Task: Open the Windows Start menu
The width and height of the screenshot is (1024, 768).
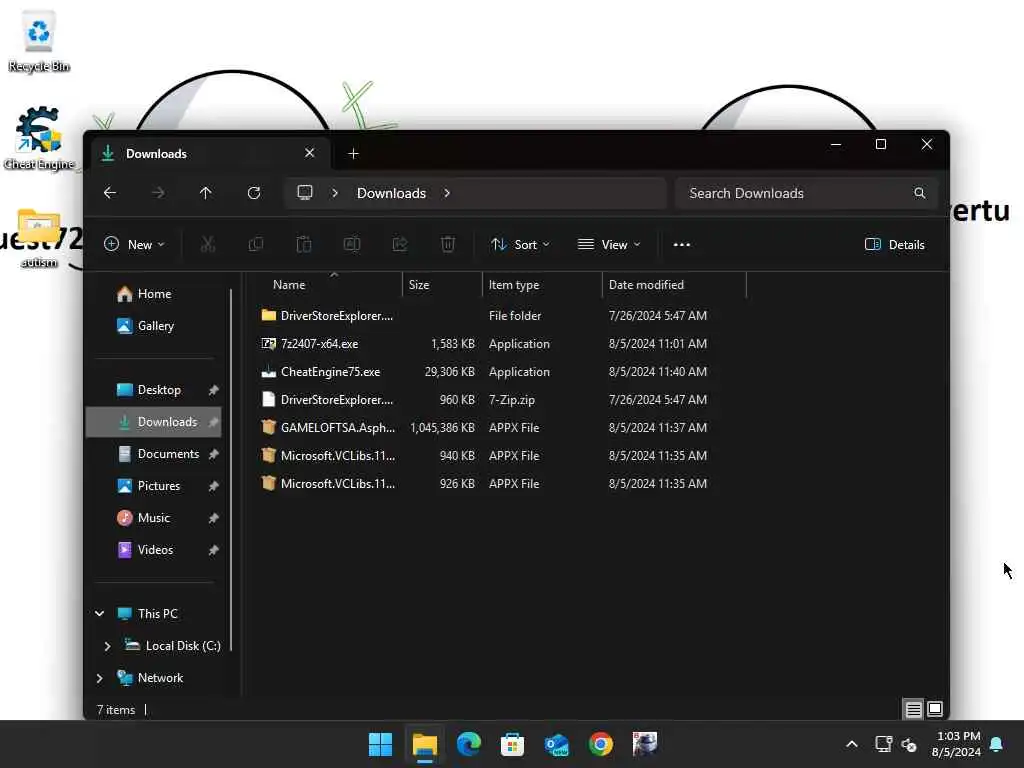Action: pos(380,744)
